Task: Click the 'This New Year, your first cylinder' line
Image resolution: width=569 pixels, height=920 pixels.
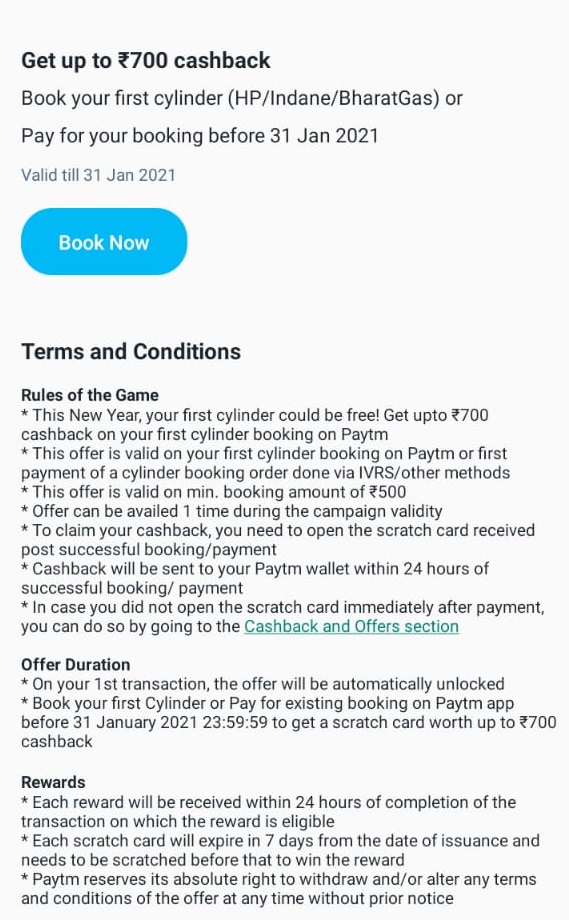Action: 255,415
